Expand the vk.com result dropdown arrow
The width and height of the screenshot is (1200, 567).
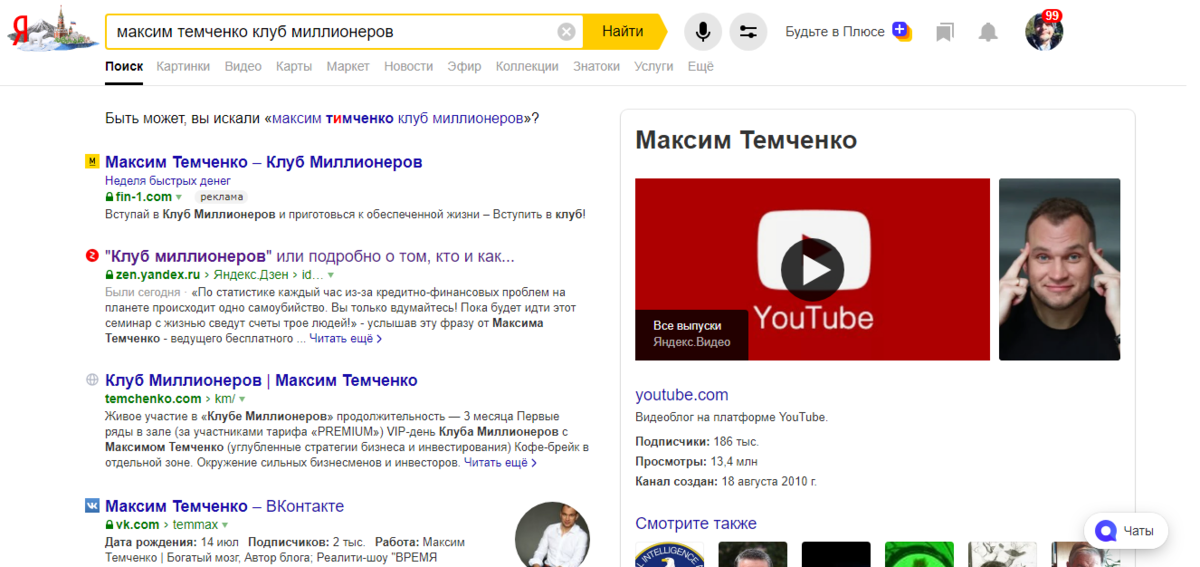coord(225,525)
